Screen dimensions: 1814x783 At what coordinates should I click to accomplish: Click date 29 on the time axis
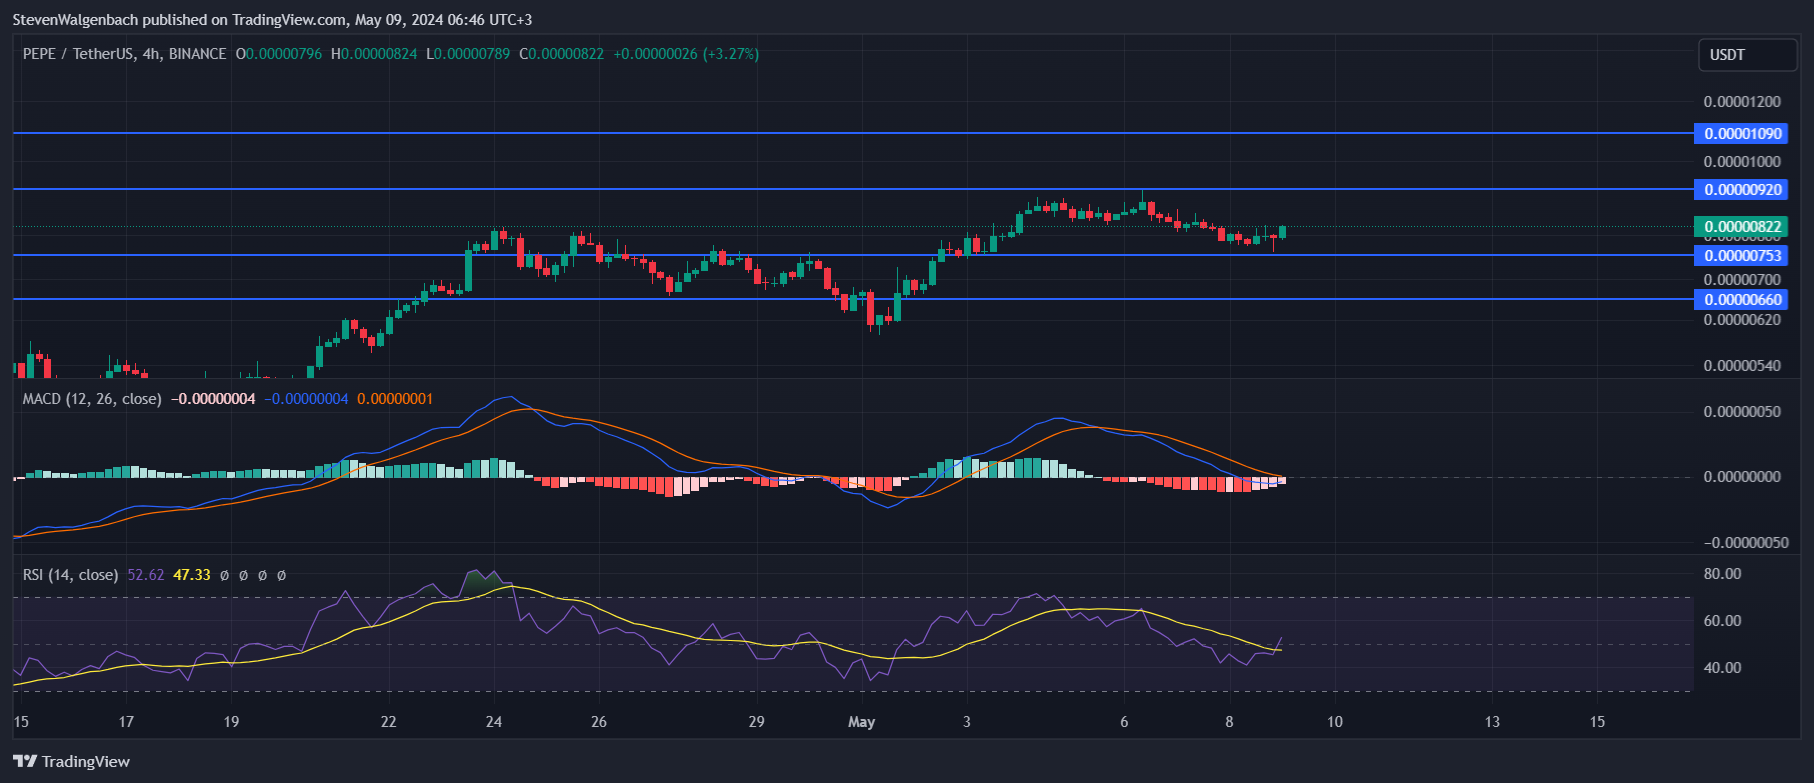click(x=756, y=722)
